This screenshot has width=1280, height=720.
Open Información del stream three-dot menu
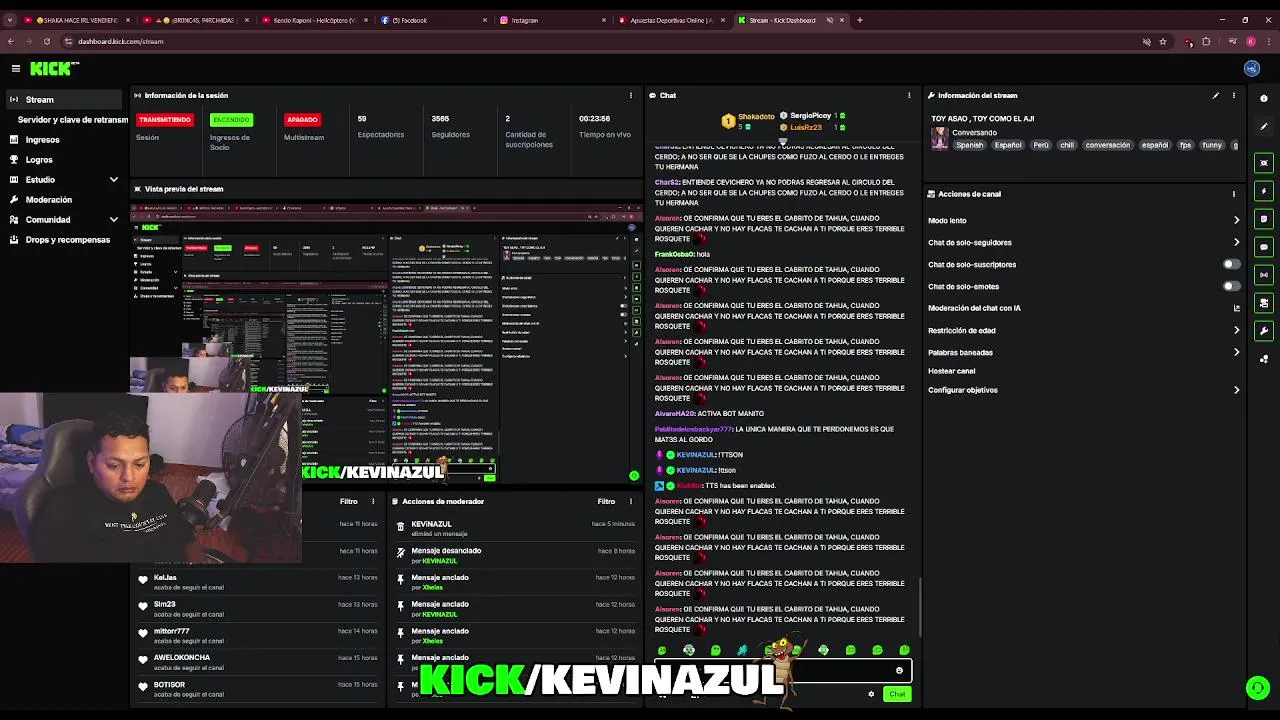(x=1234, y=95)
